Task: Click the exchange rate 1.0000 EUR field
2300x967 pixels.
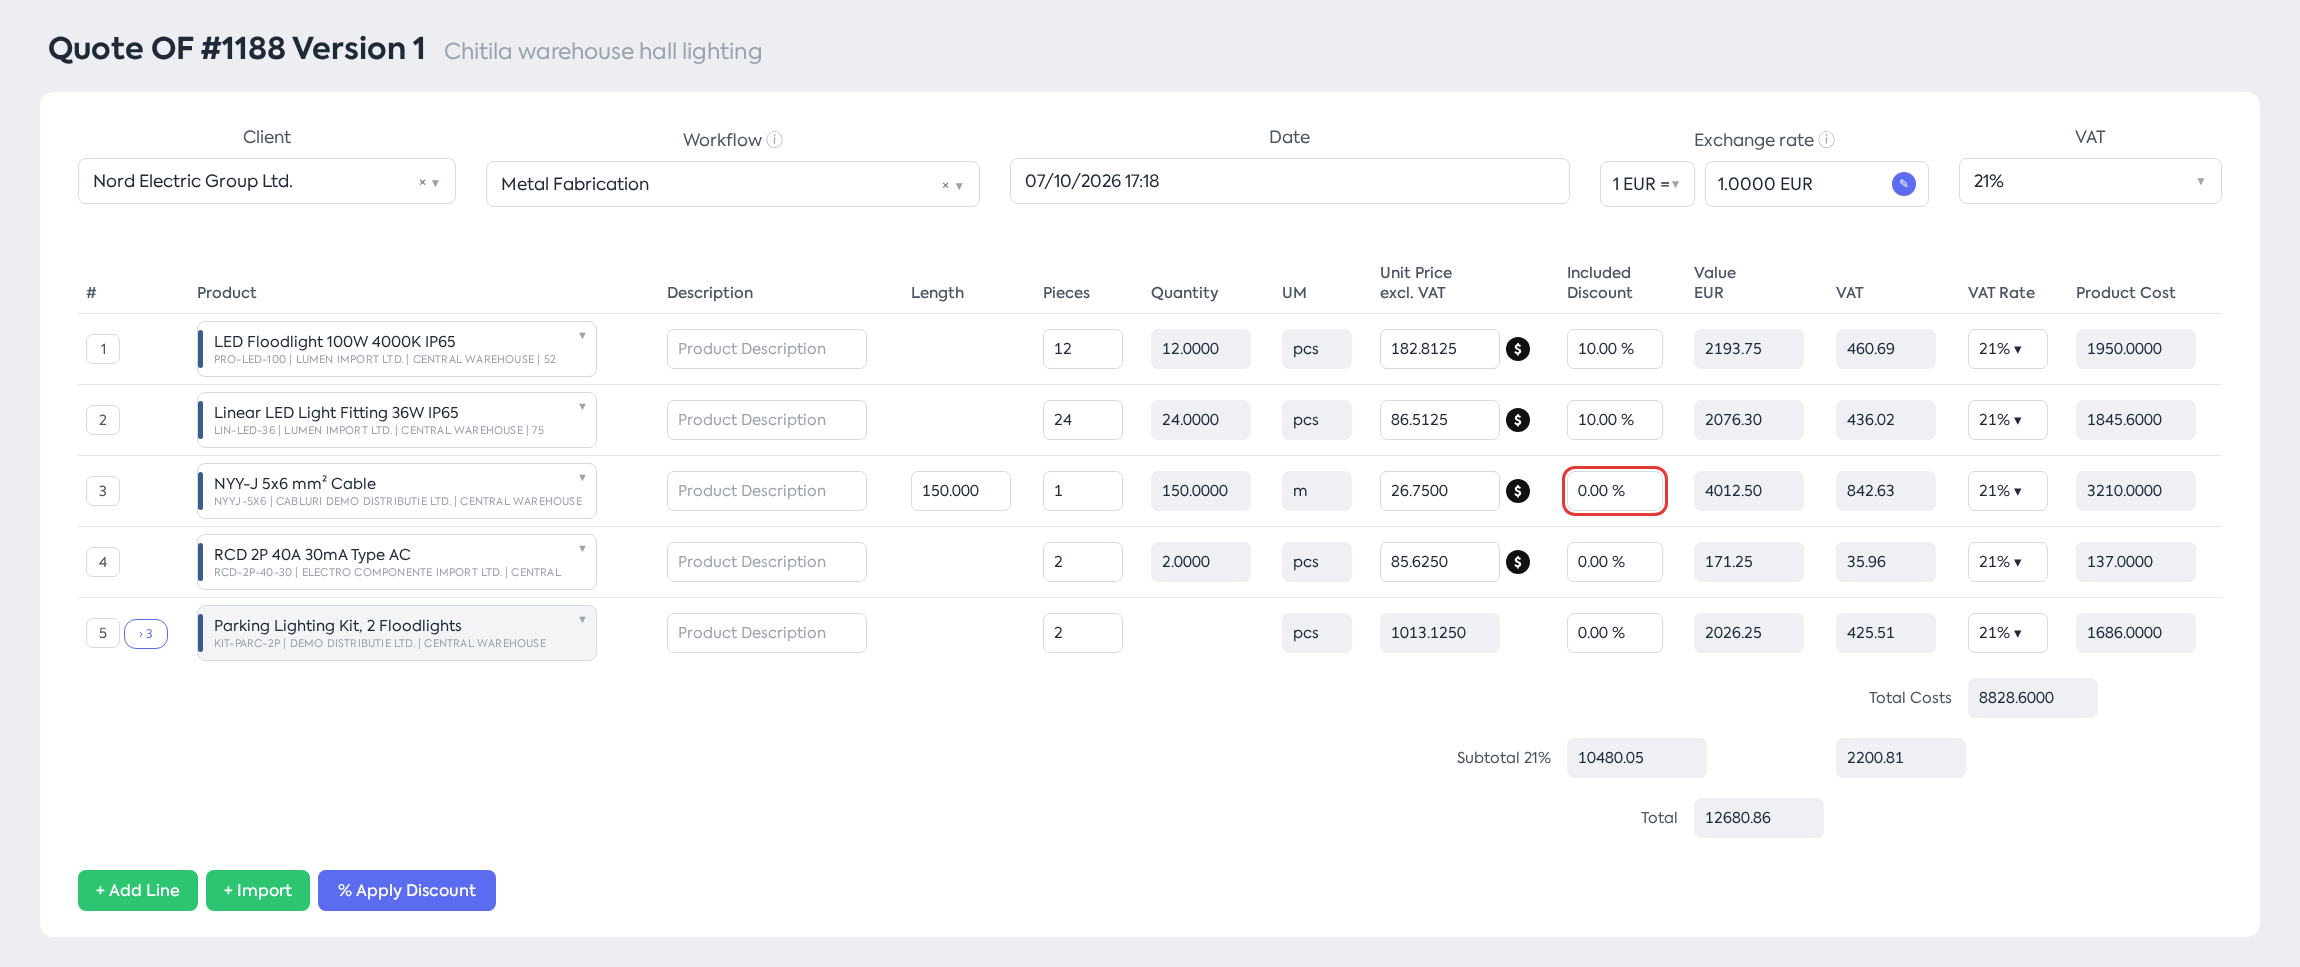Action: pyautogui.click(x=1816, y=184)
